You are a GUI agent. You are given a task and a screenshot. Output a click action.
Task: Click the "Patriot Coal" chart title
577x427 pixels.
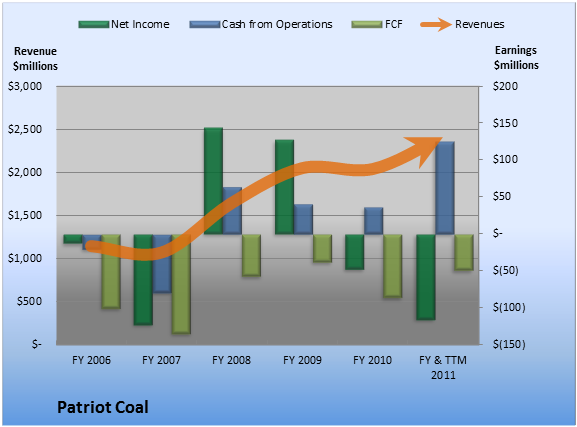[x=103, y=407]
